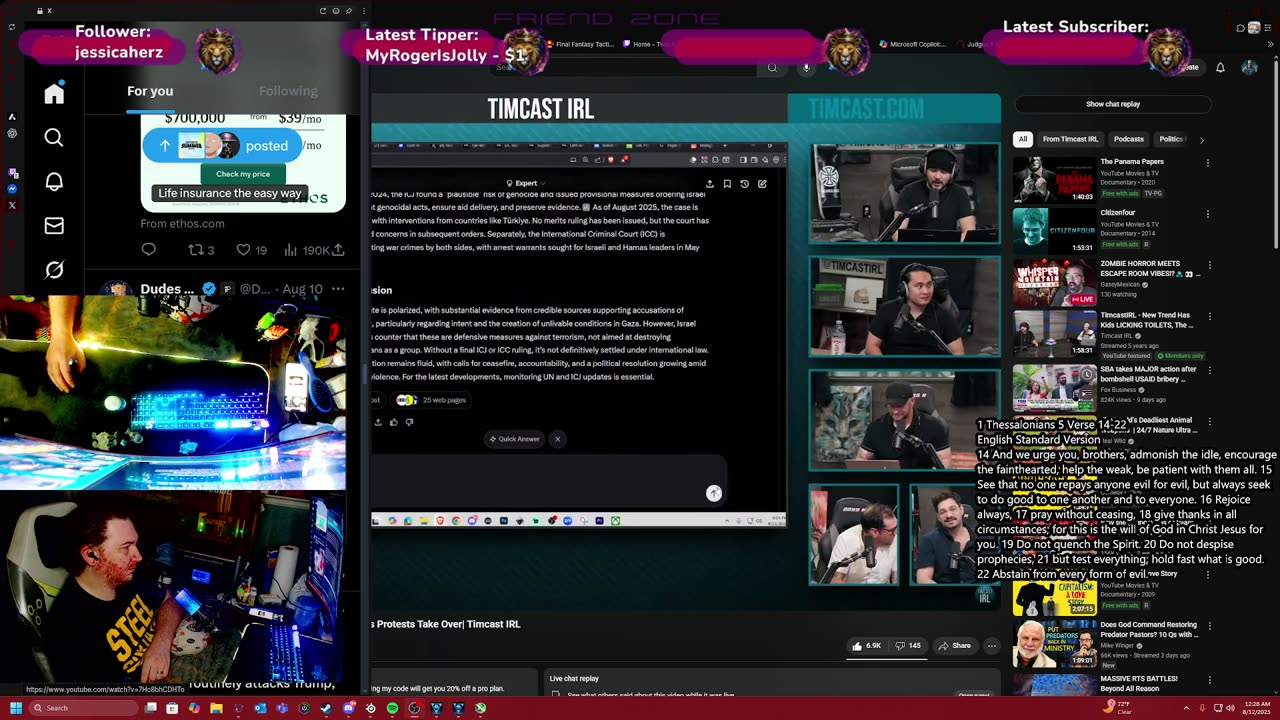The height and width of the screenshot is (720, 1280).
Task: Open X notifications bell
Action: 54,181
